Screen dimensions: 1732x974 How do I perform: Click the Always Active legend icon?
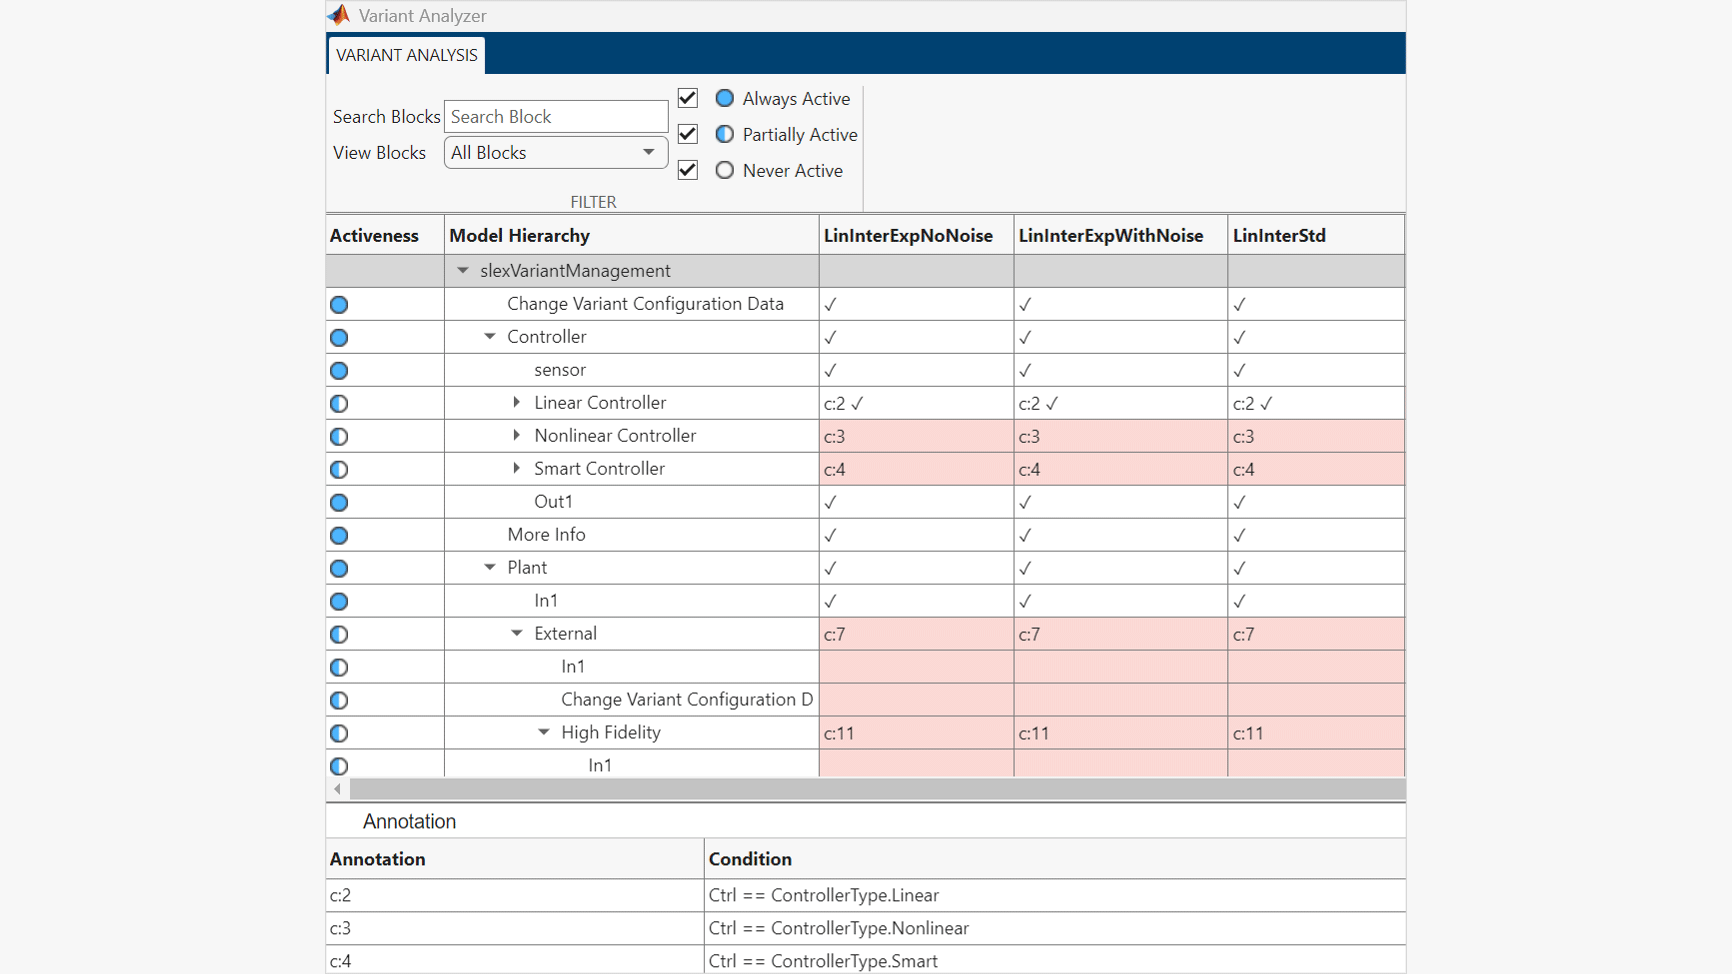click(x=725, y=98)
